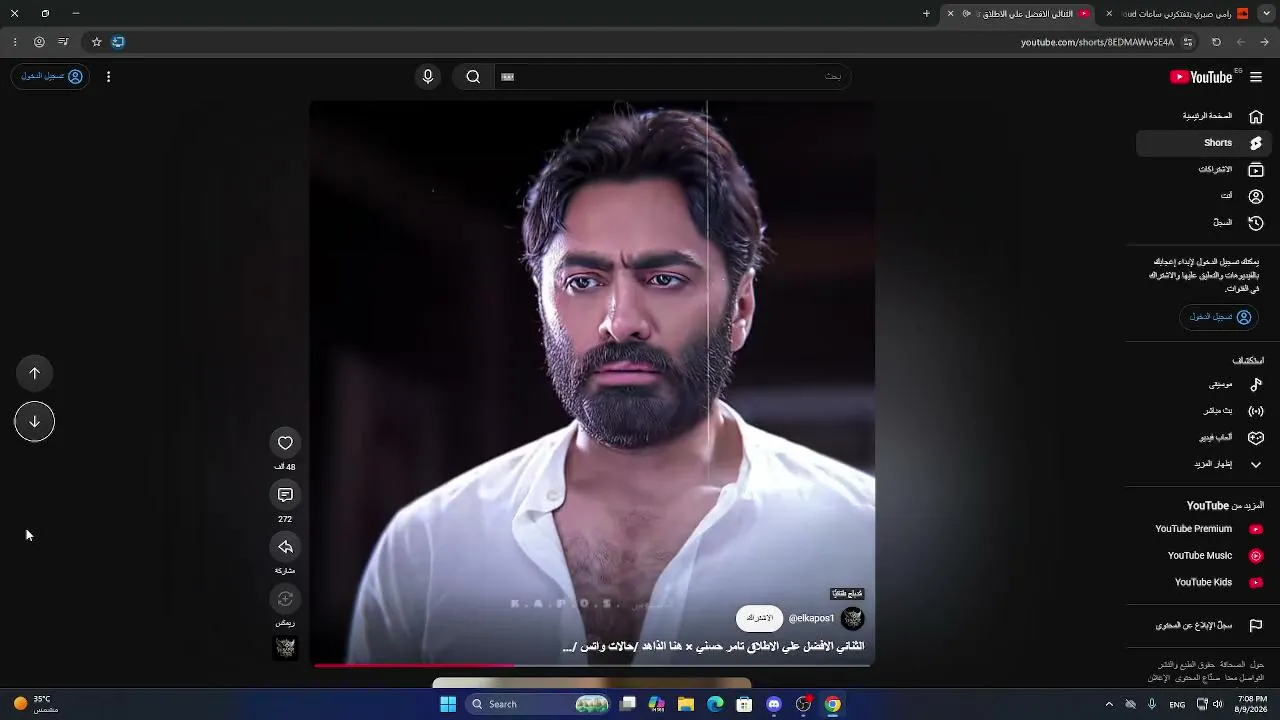Open the Short's comments
The height and width of the screenshot is (720, 1280).
pyautogui.click(x=285, y=495)
